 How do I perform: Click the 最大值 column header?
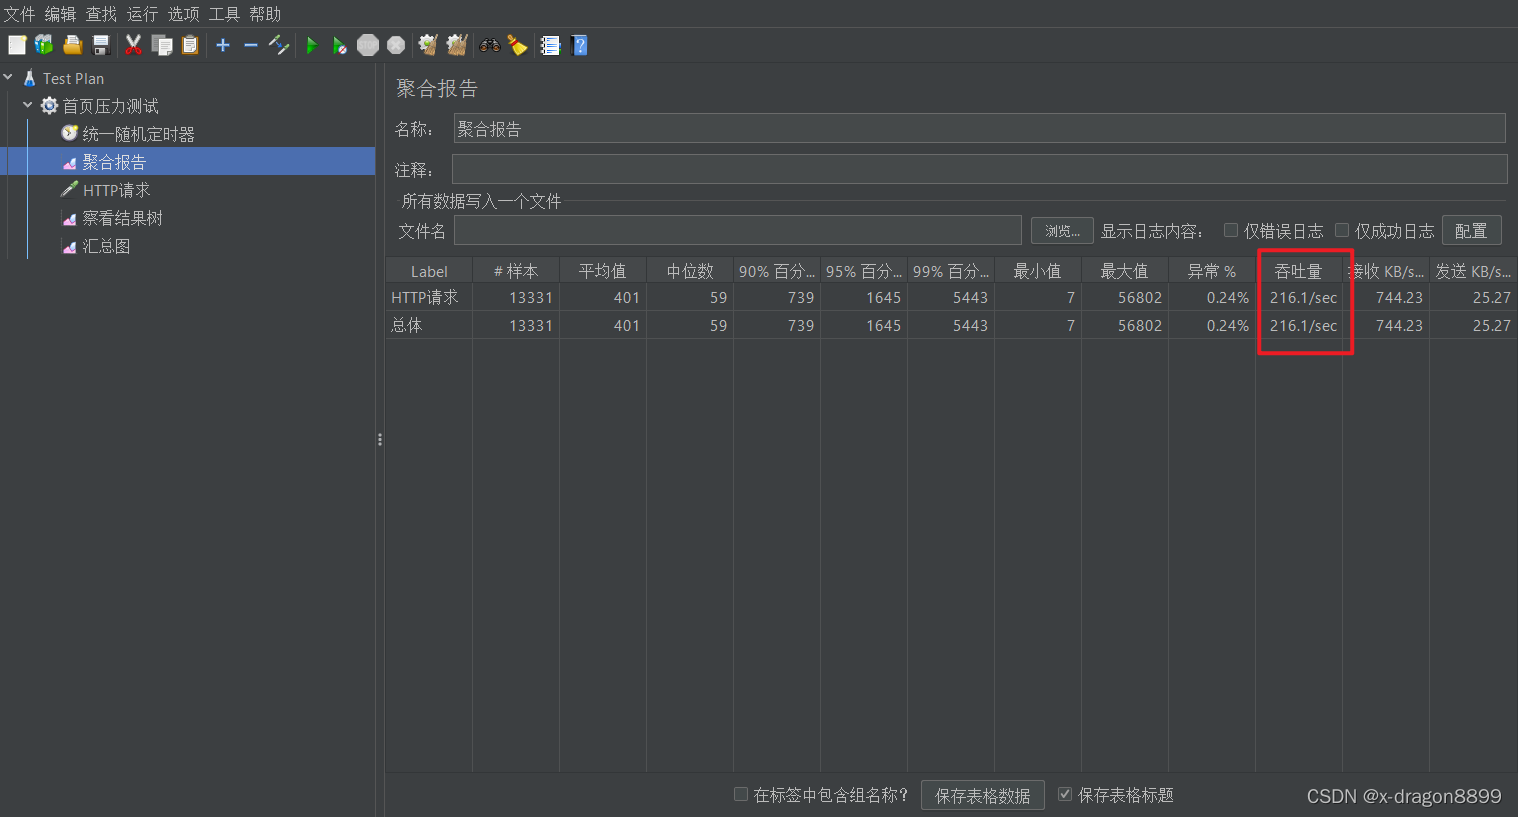[x=1125, y=271]
